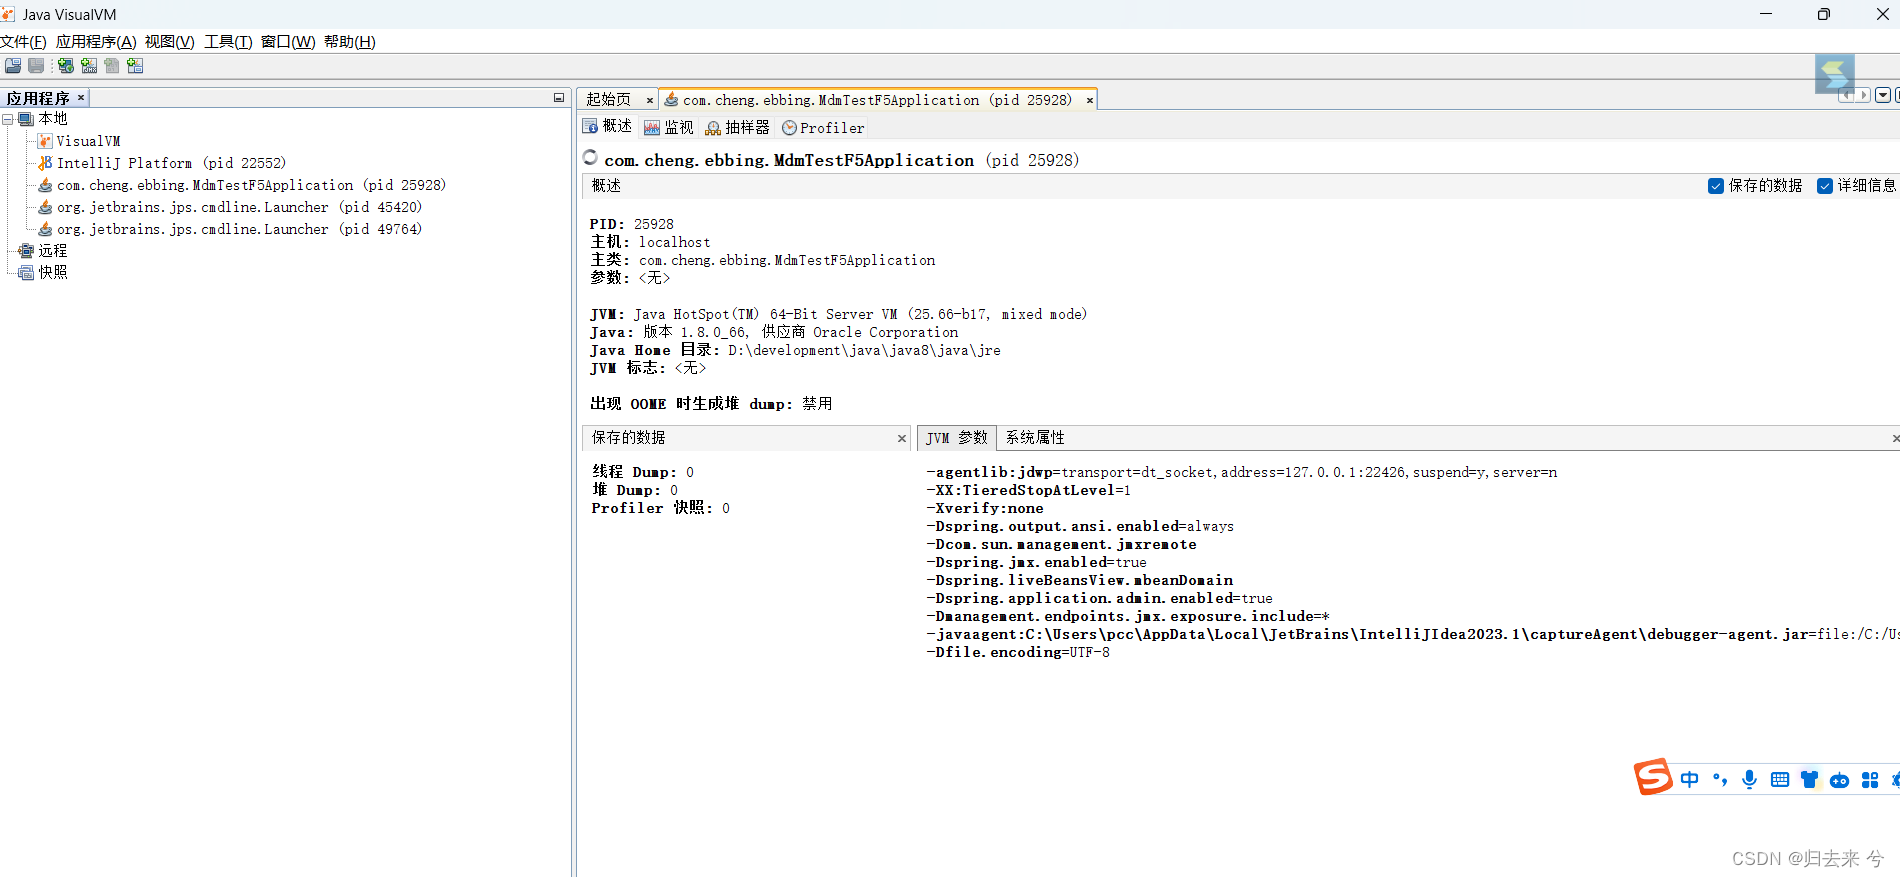1900x877 pixels.
Task: Switch to the 抽样器 sampler tab
Action: (x=738, y=127)
